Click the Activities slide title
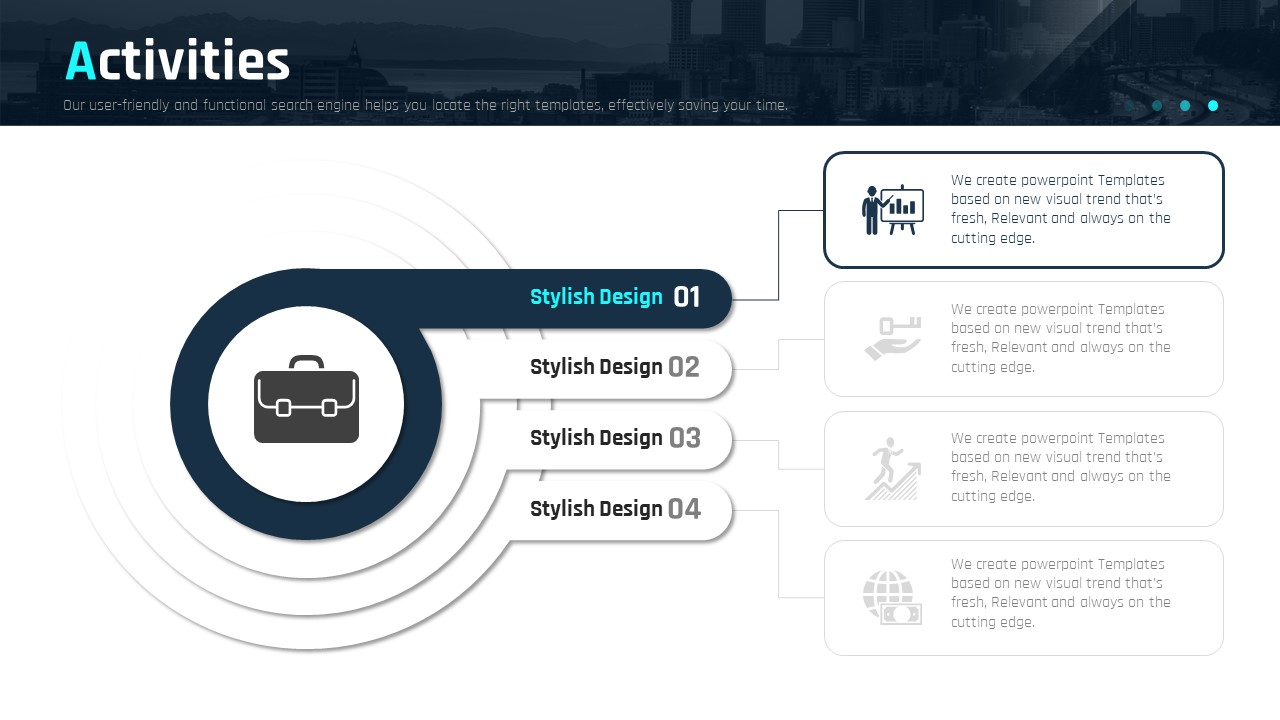 [177, 61]
